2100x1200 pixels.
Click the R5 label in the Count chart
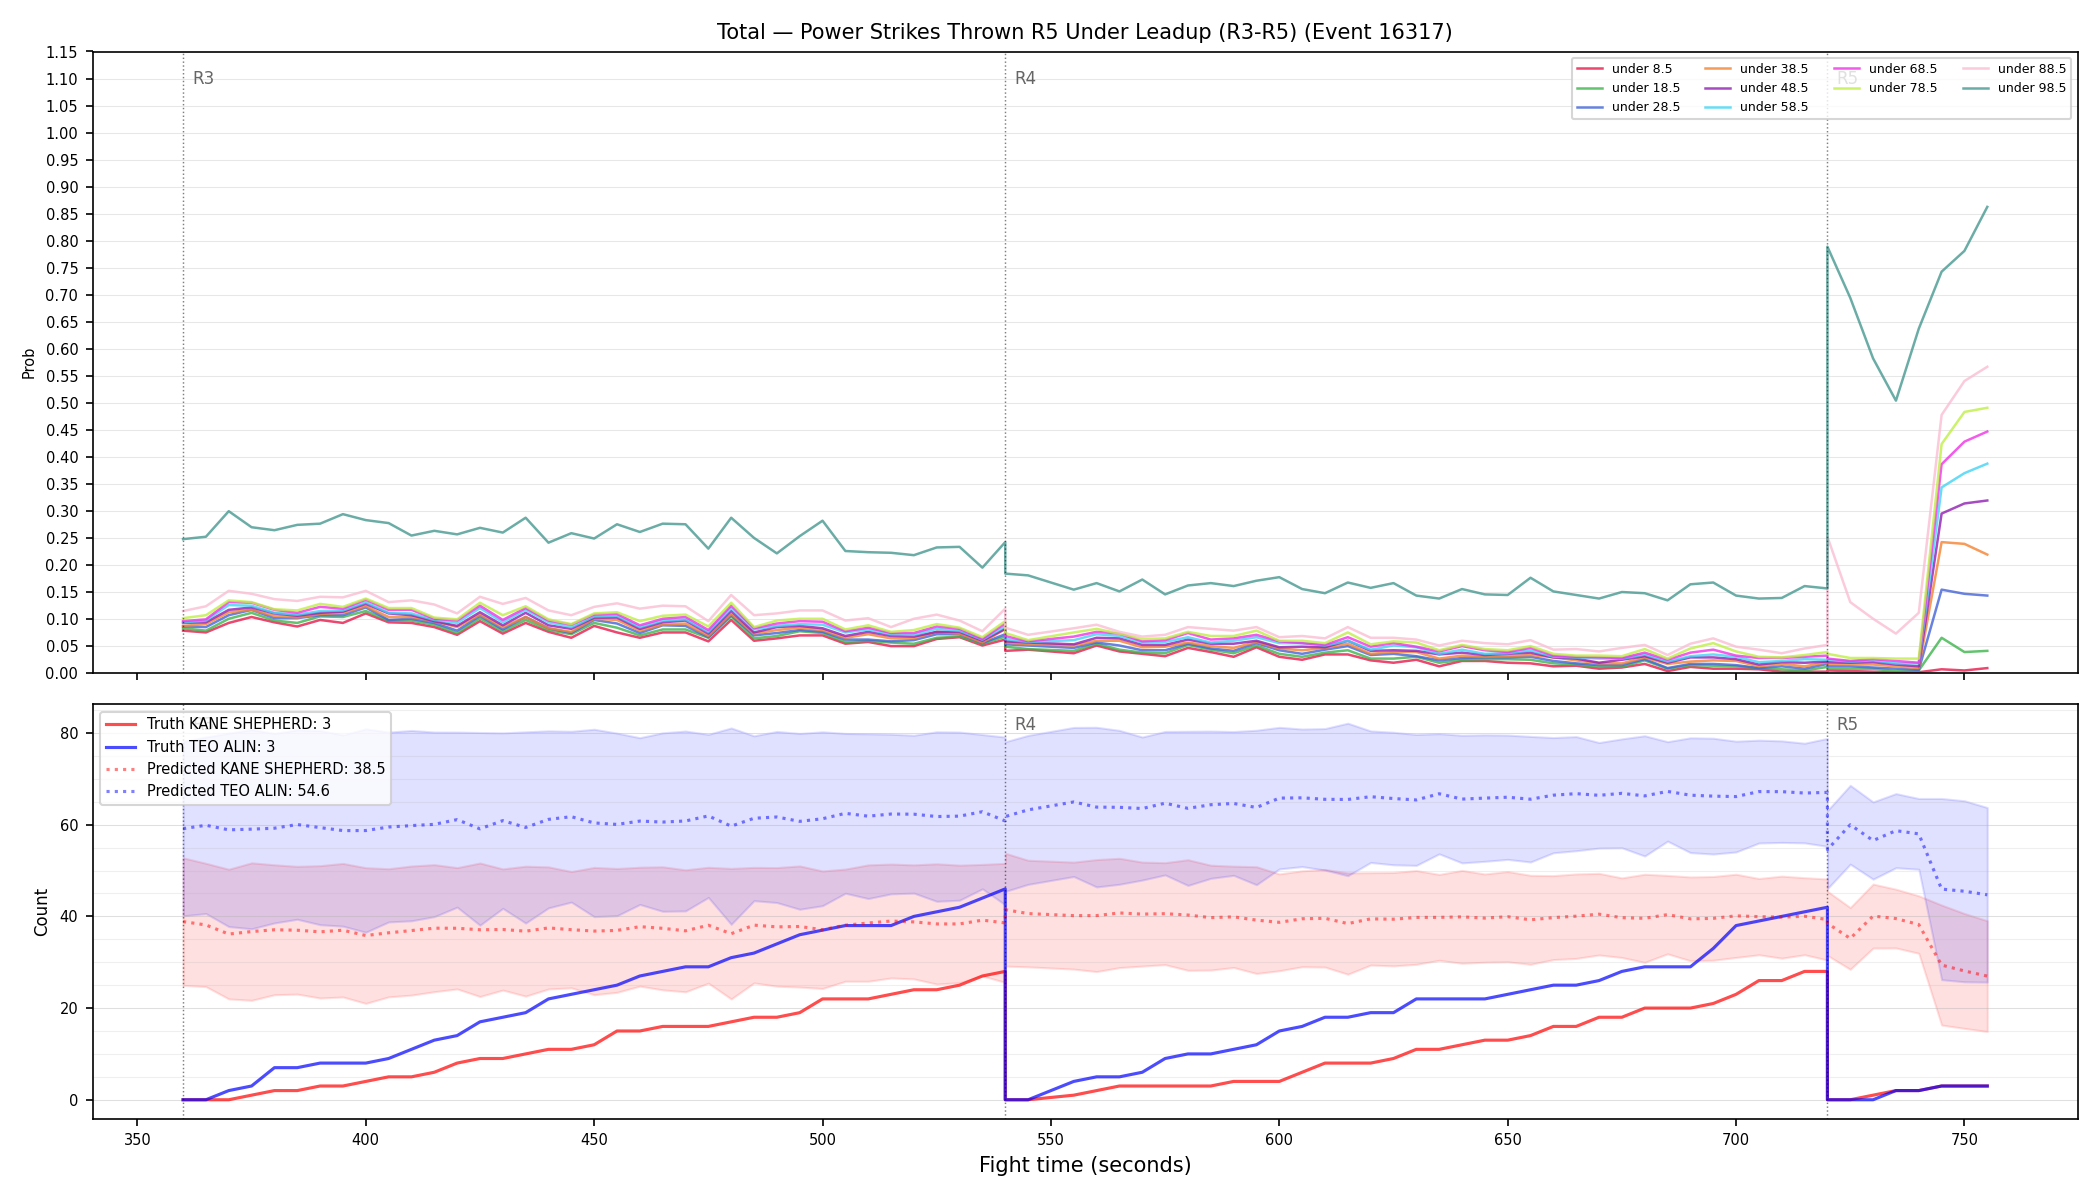(1847, 724)
